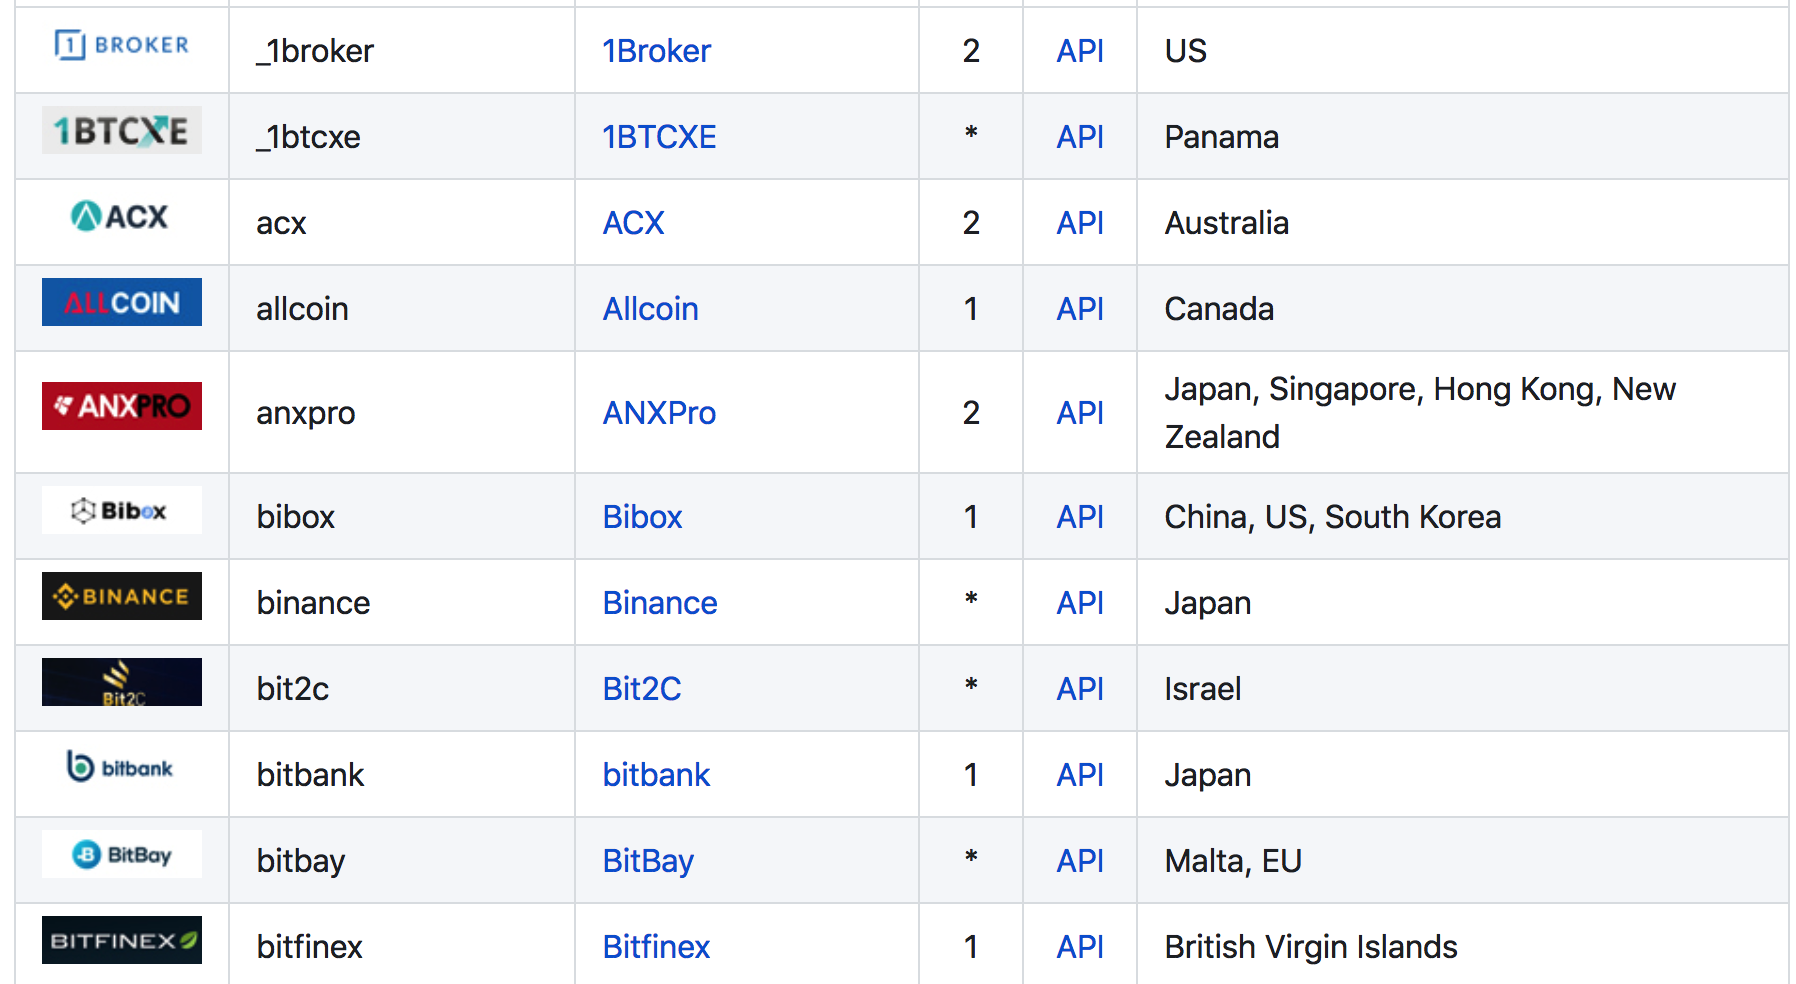
Task: Click the Bitfinex dark logo
Action: tap(122, 940)
